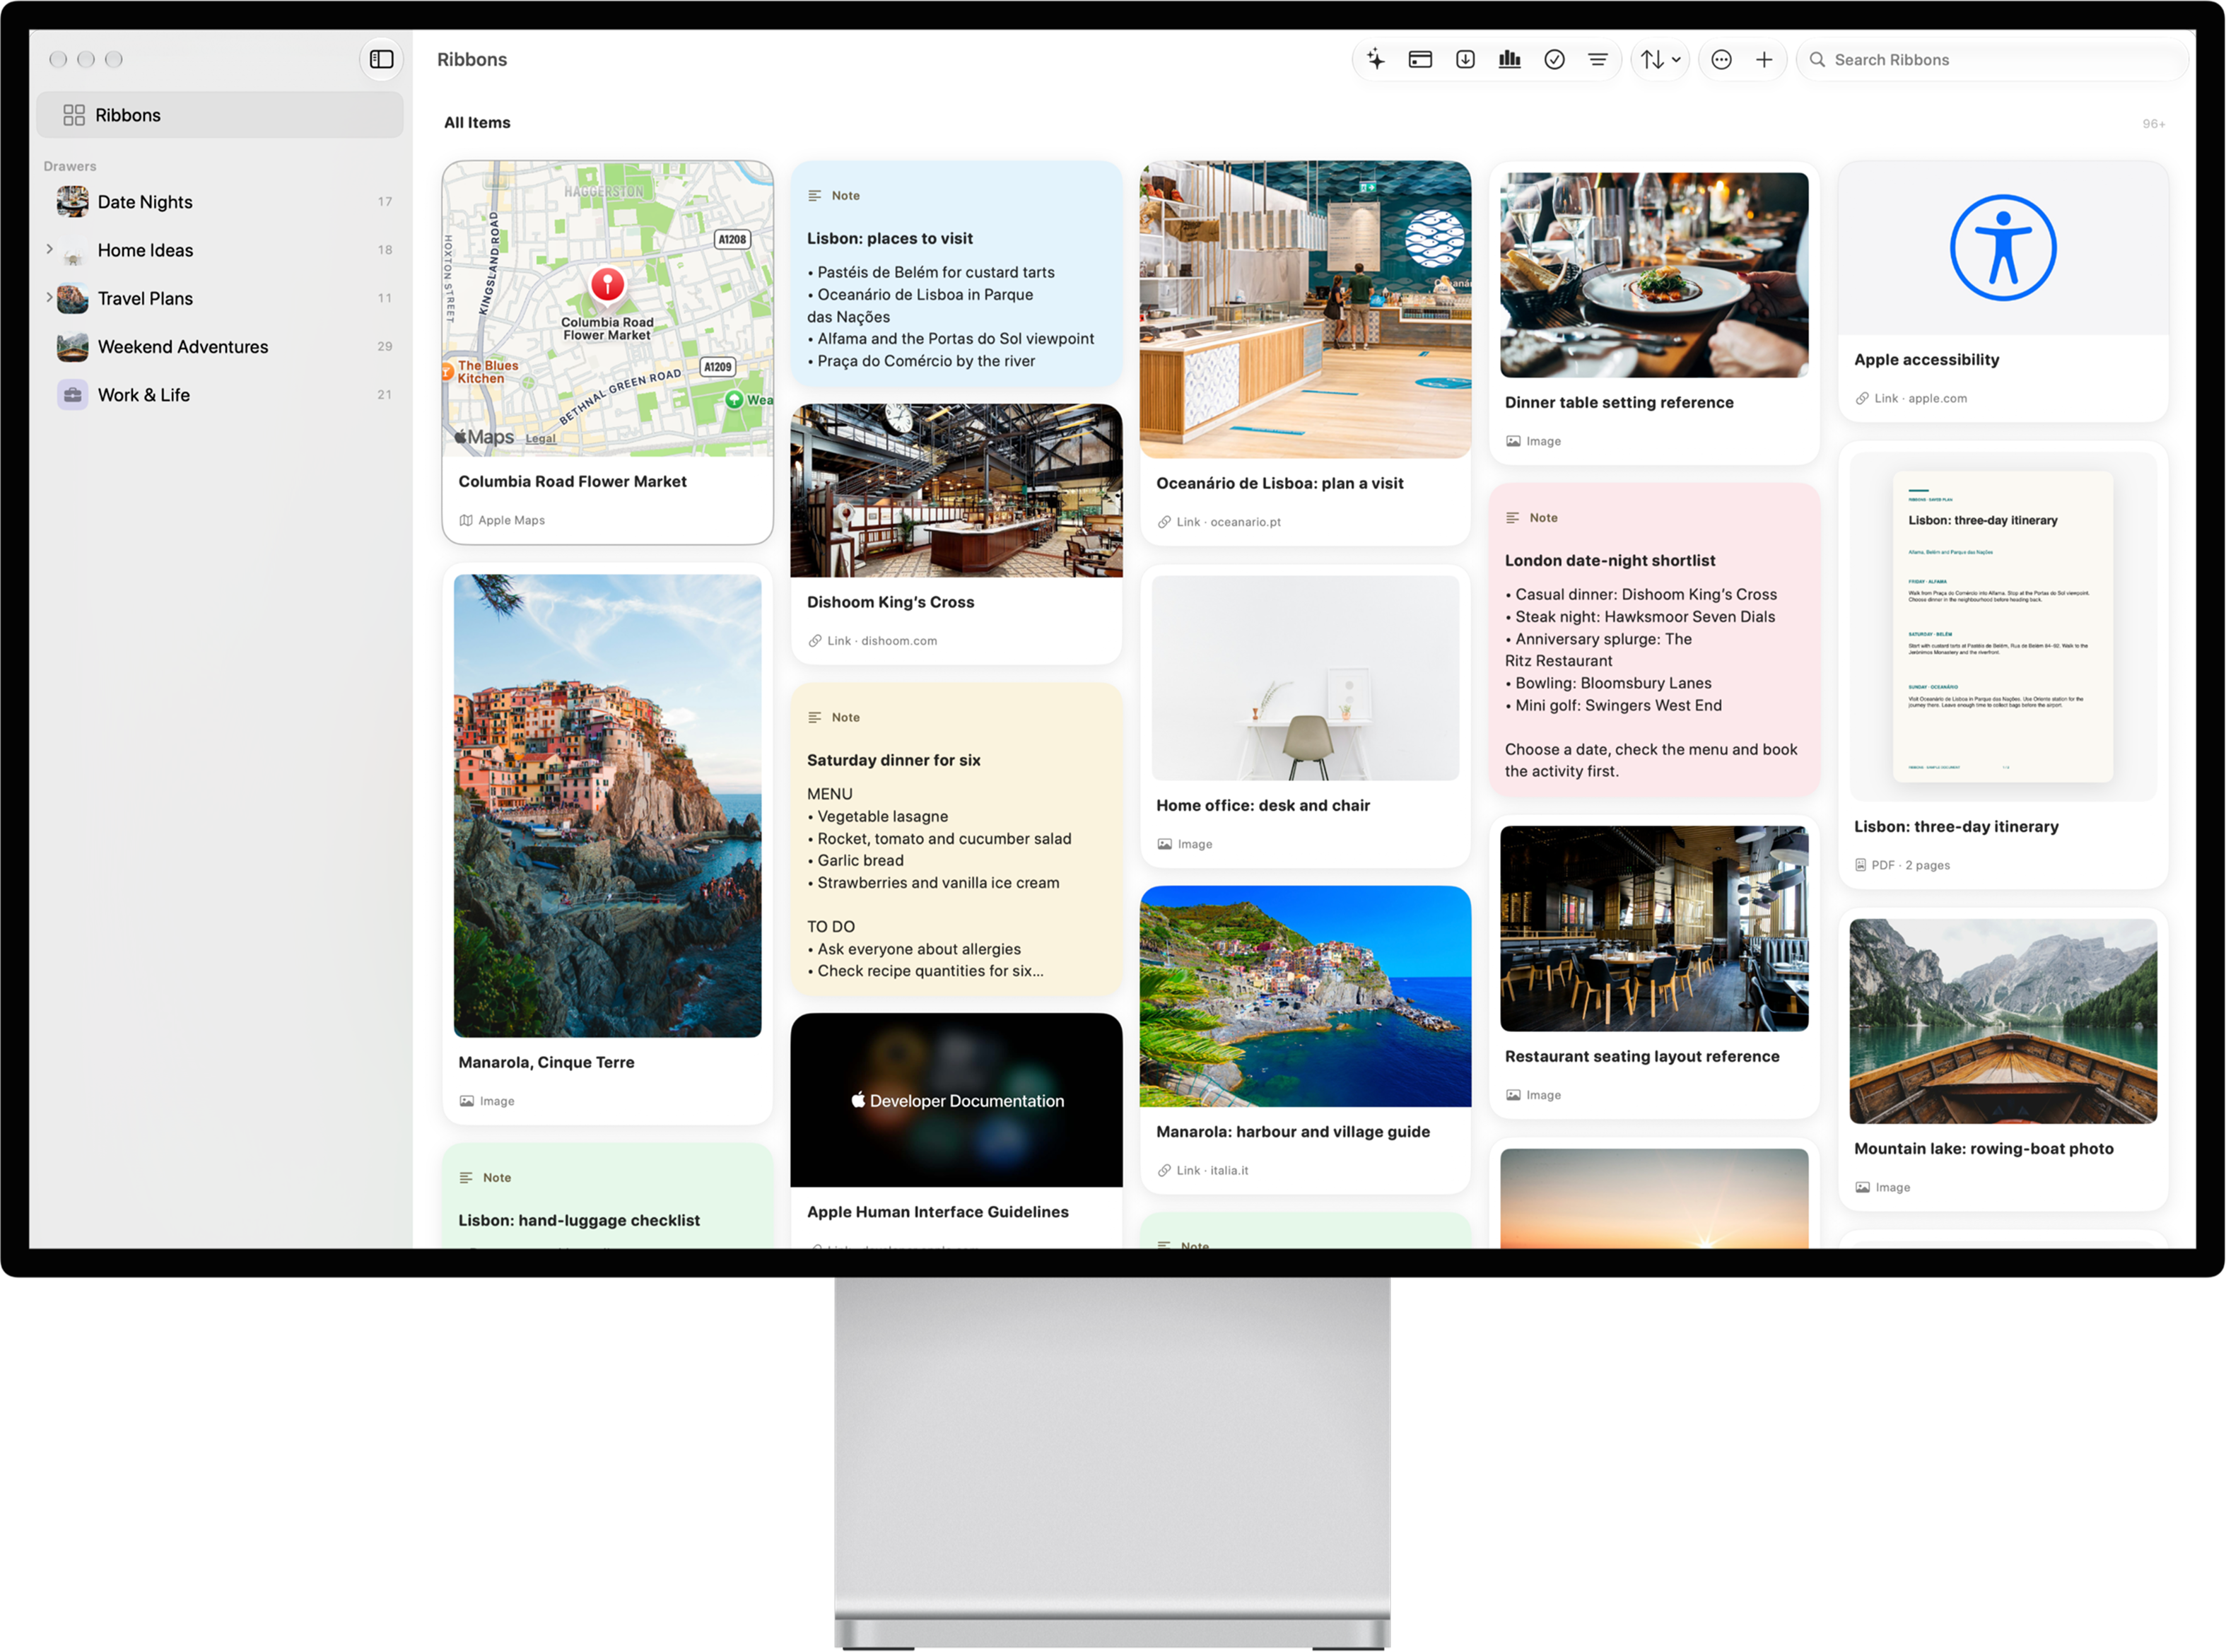
Task: Click the Date Nights drawer thumbnail icon
Action: pos(72,202)
